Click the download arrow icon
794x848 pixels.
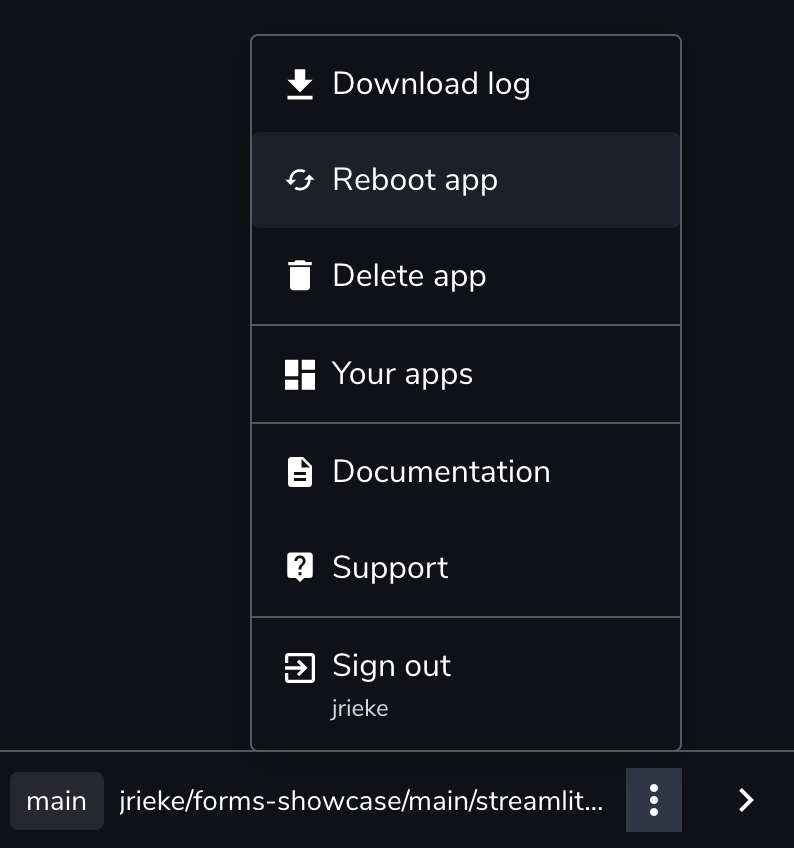point(300,85)
